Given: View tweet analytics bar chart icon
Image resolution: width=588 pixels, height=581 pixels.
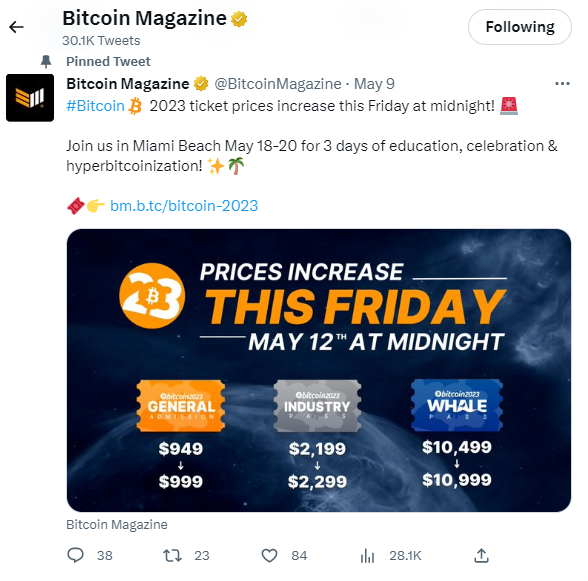Looking at the screenshot, I should point(368,555).
